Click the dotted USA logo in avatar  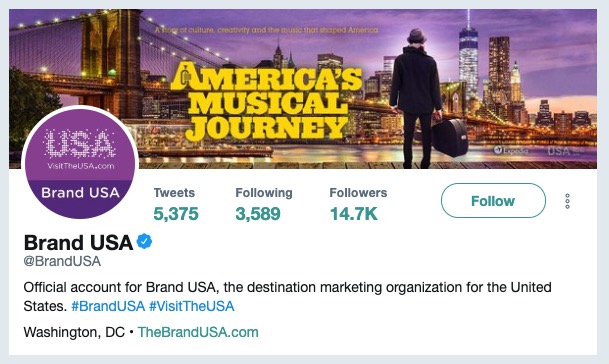[x=80, y=143]
